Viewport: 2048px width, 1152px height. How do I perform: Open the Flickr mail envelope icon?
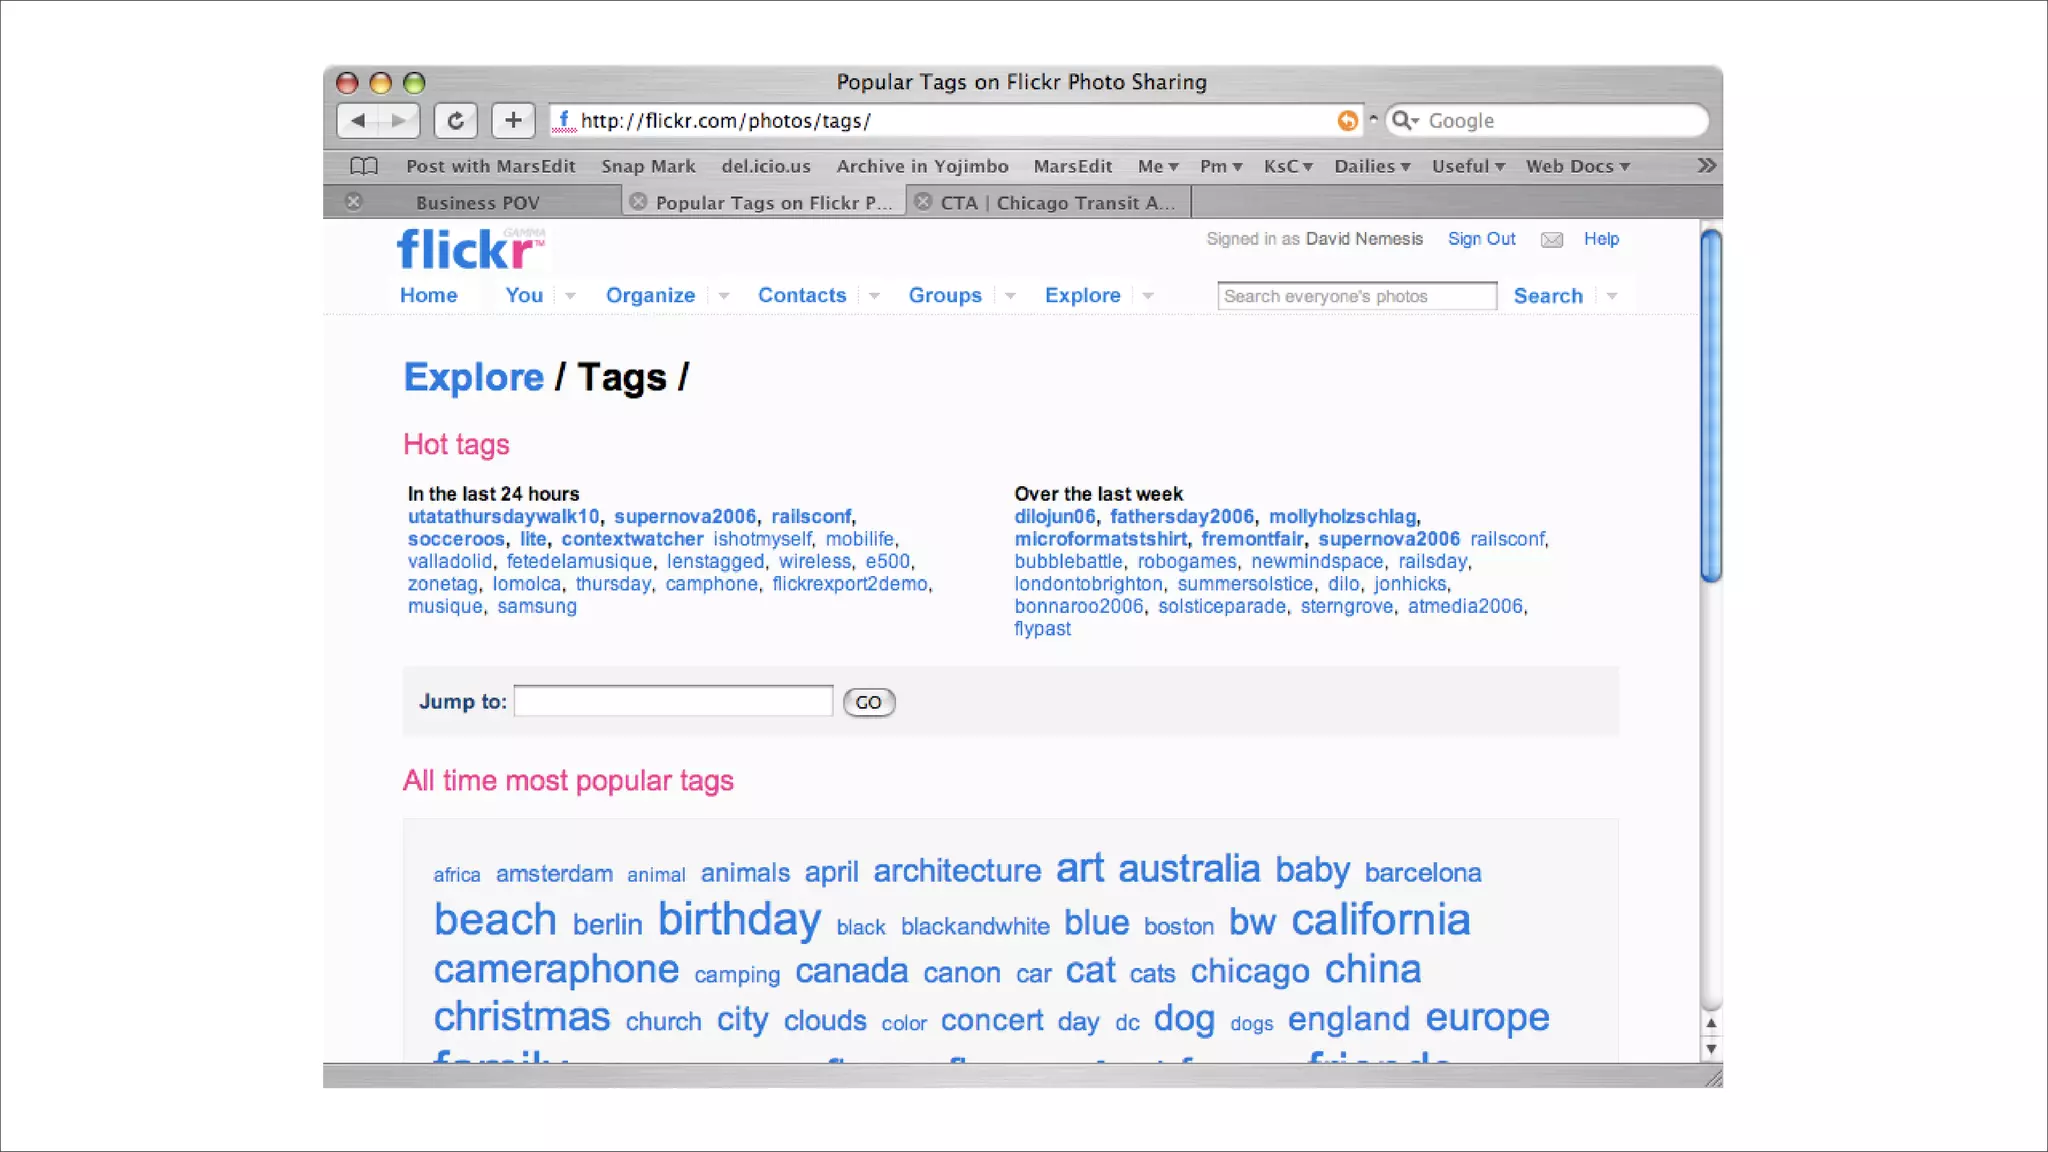tap(1551, 240)
